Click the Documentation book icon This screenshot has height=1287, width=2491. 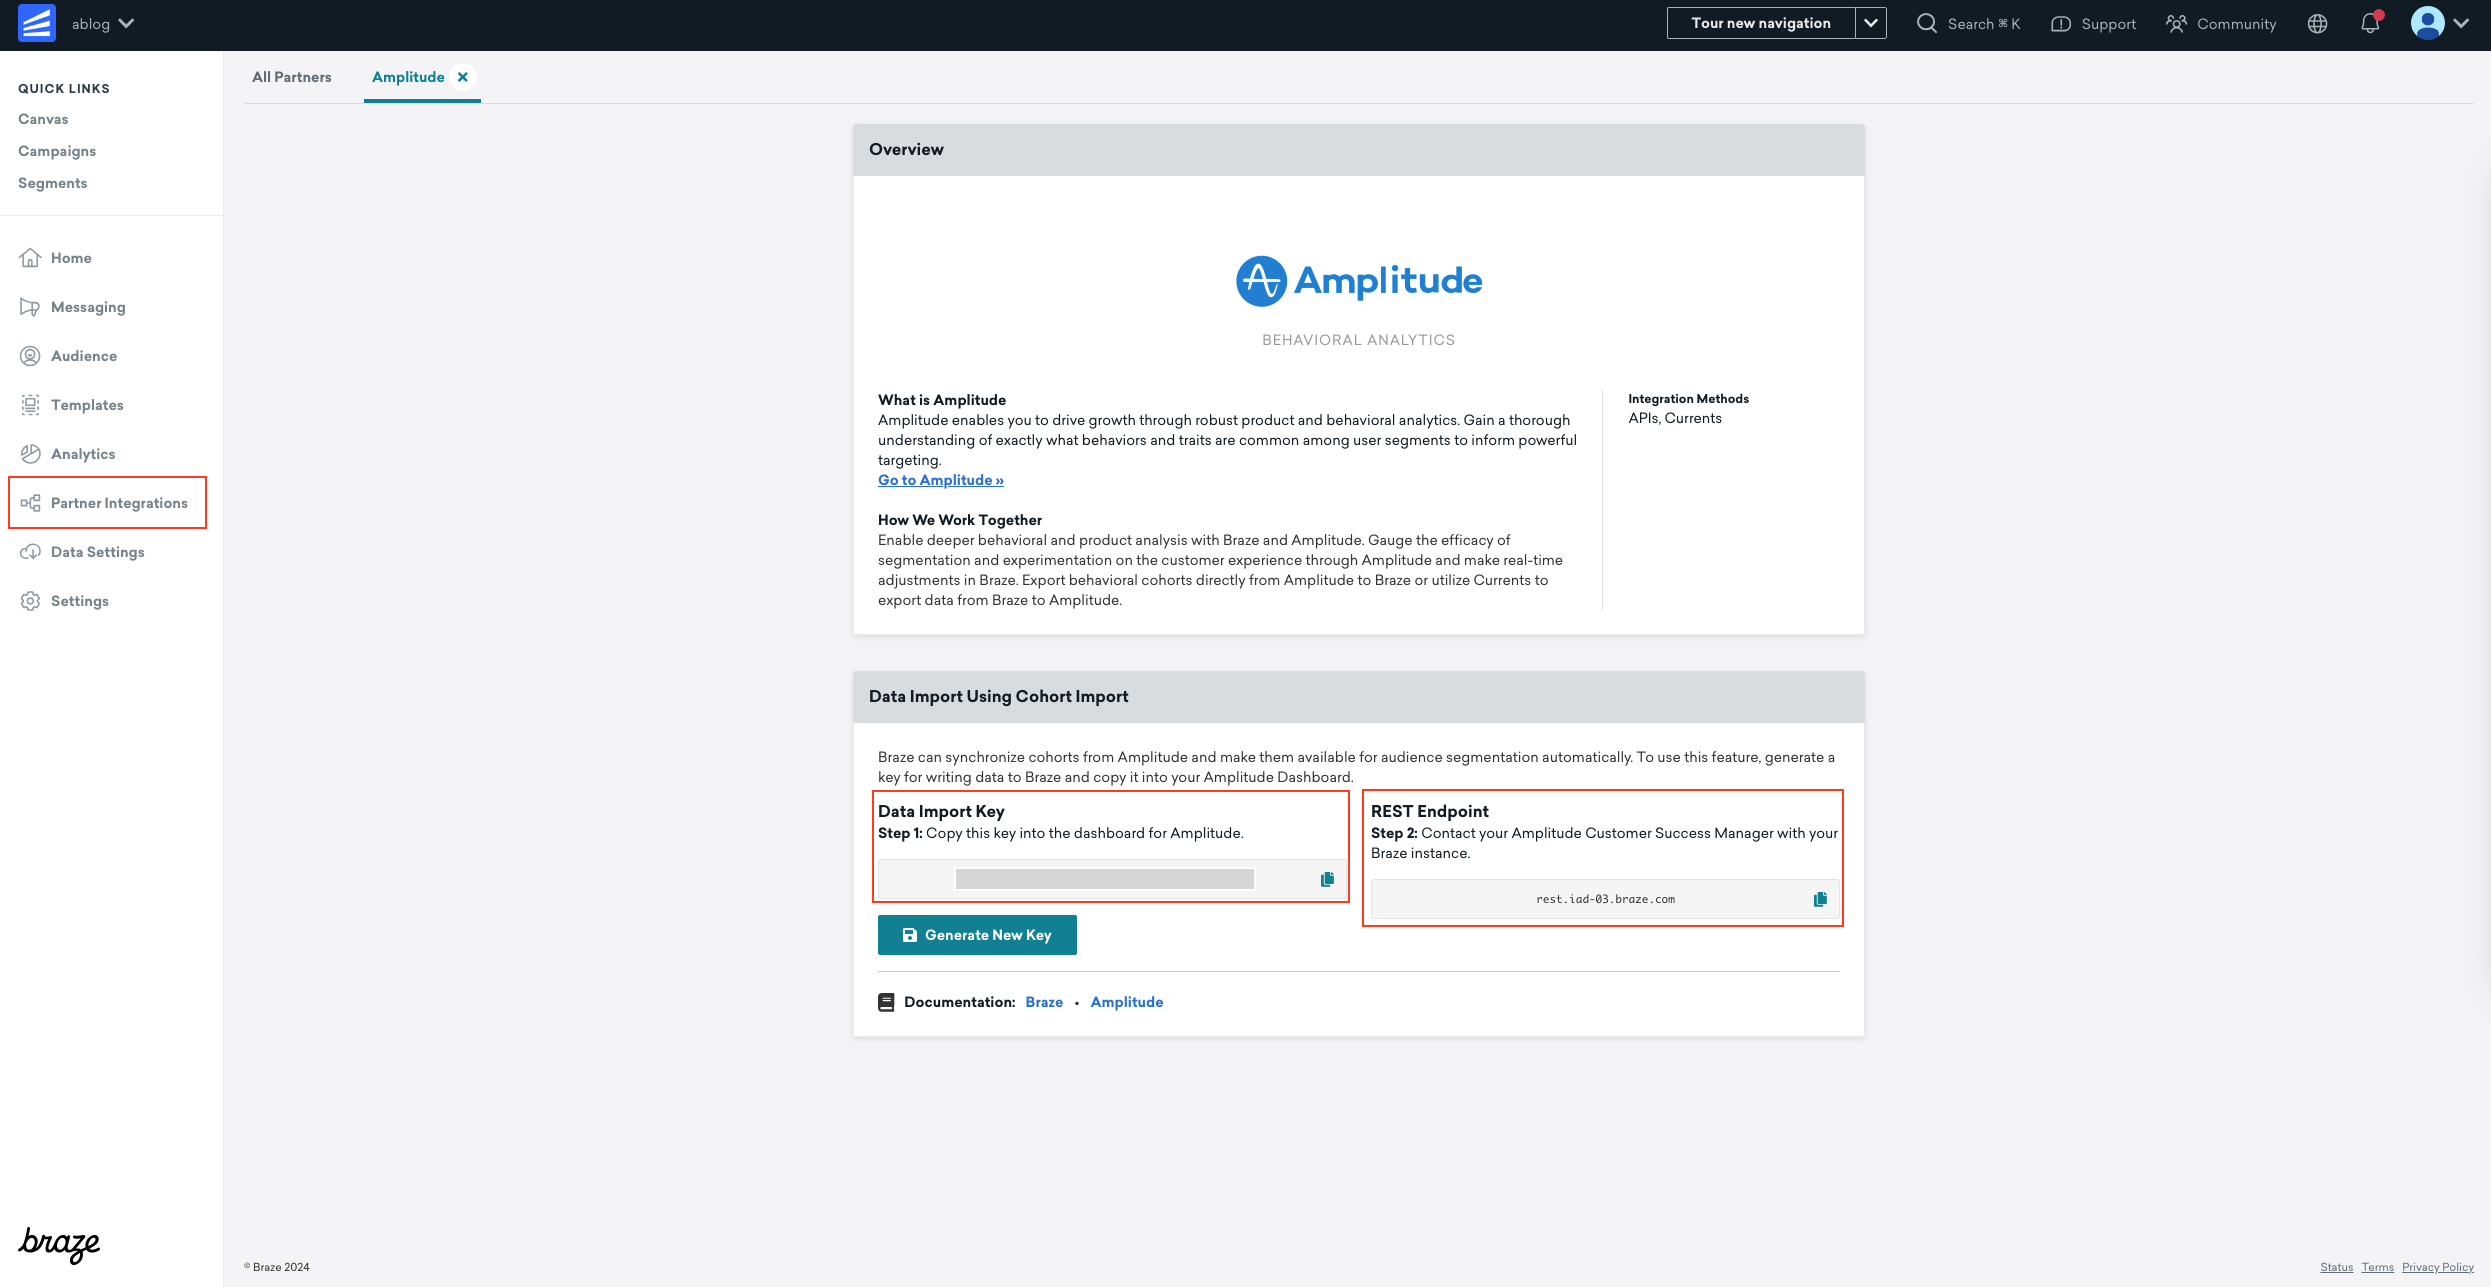coord(886,1002)
